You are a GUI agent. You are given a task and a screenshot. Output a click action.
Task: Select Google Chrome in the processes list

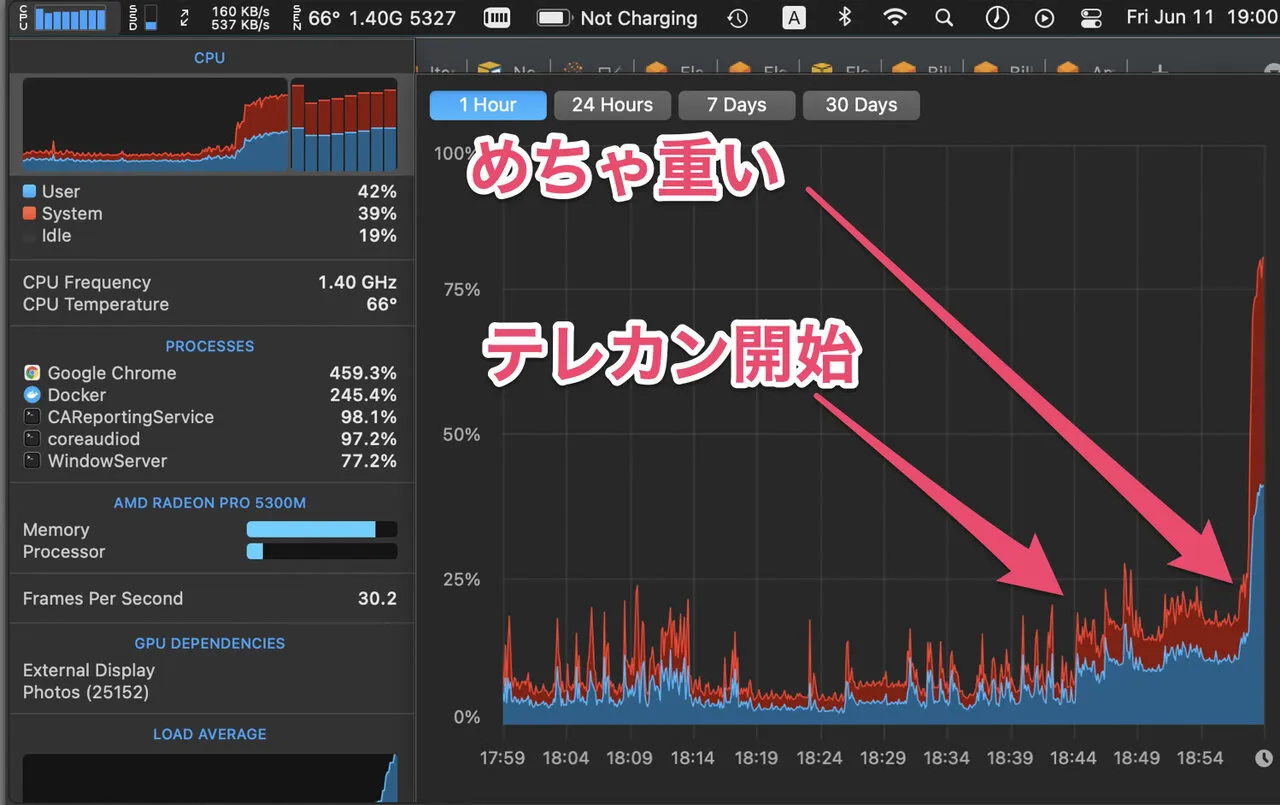pos(111,373)
